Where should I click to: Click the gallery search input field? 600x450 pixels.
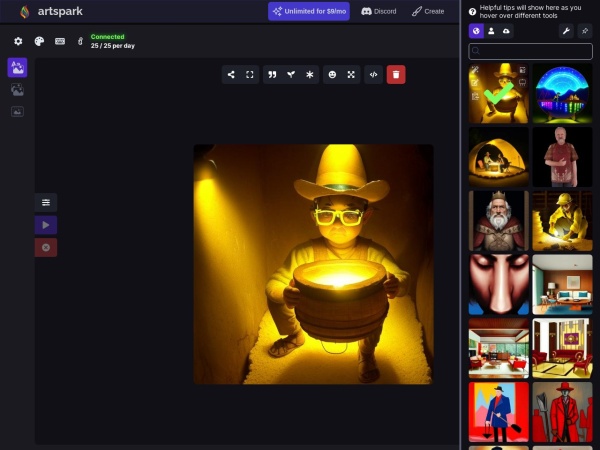[x=531, y=51]
